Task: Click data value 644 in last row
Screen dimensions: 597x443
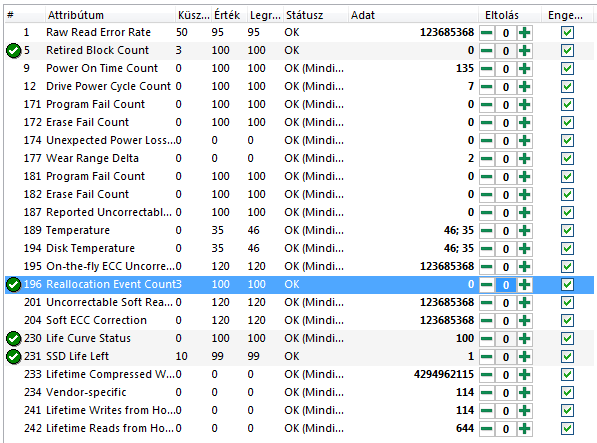Action: coord(465,429)
